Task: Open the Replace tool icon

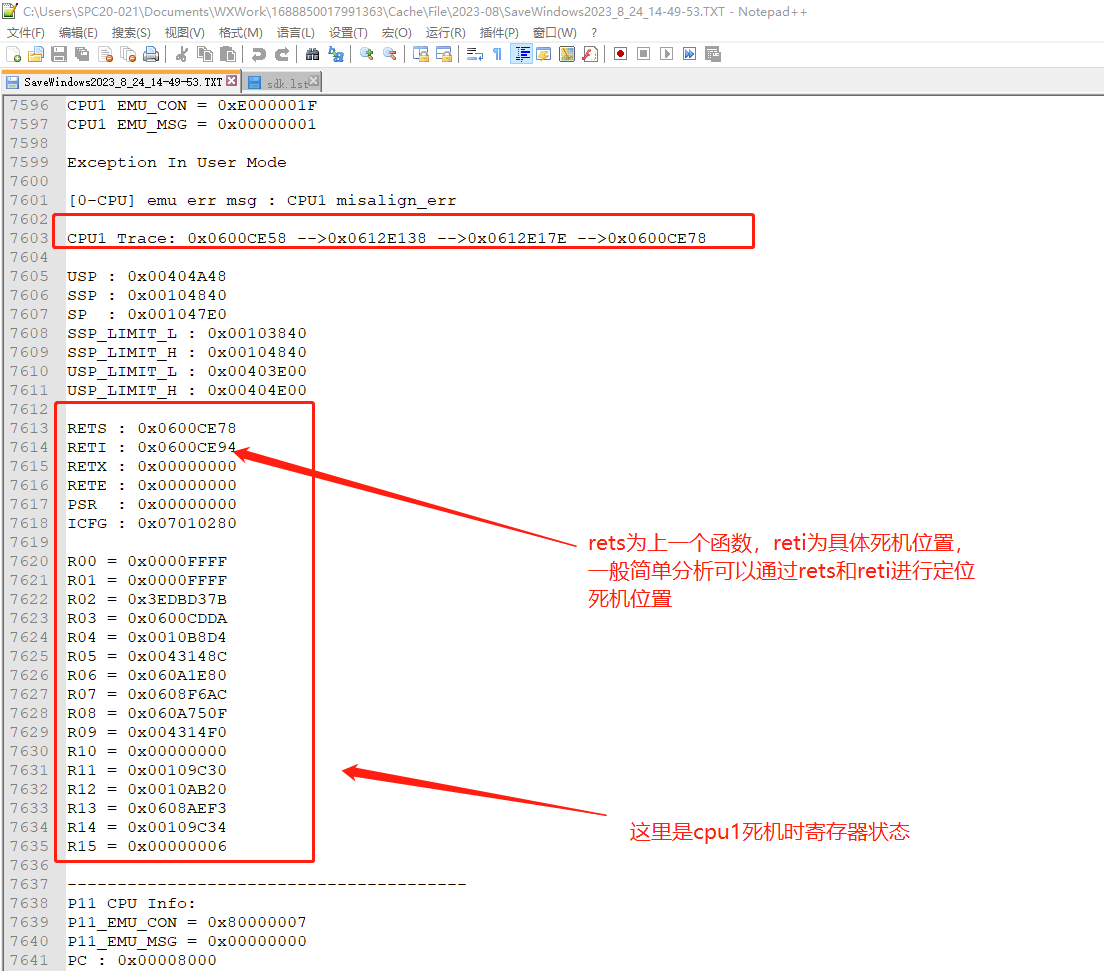Action: (336, 54)
